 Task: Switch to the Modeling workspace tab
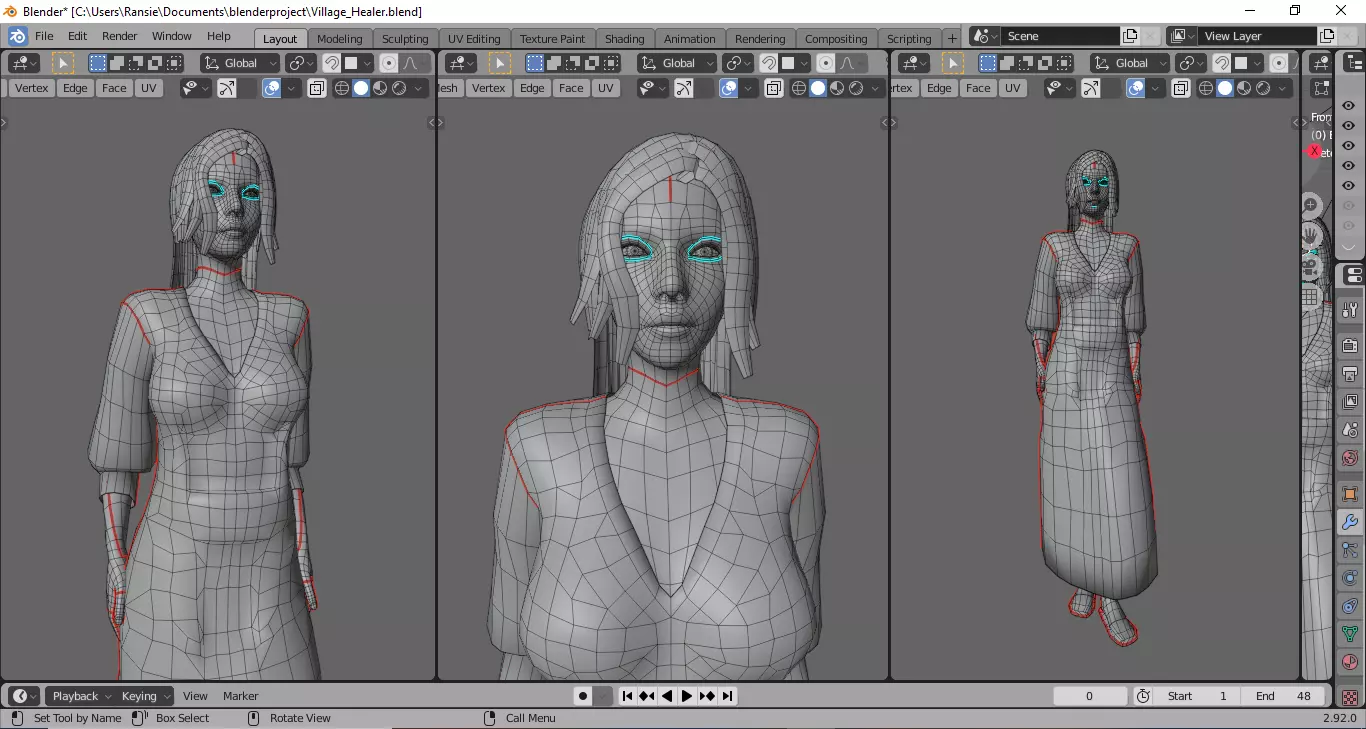(x=340, y=39)
